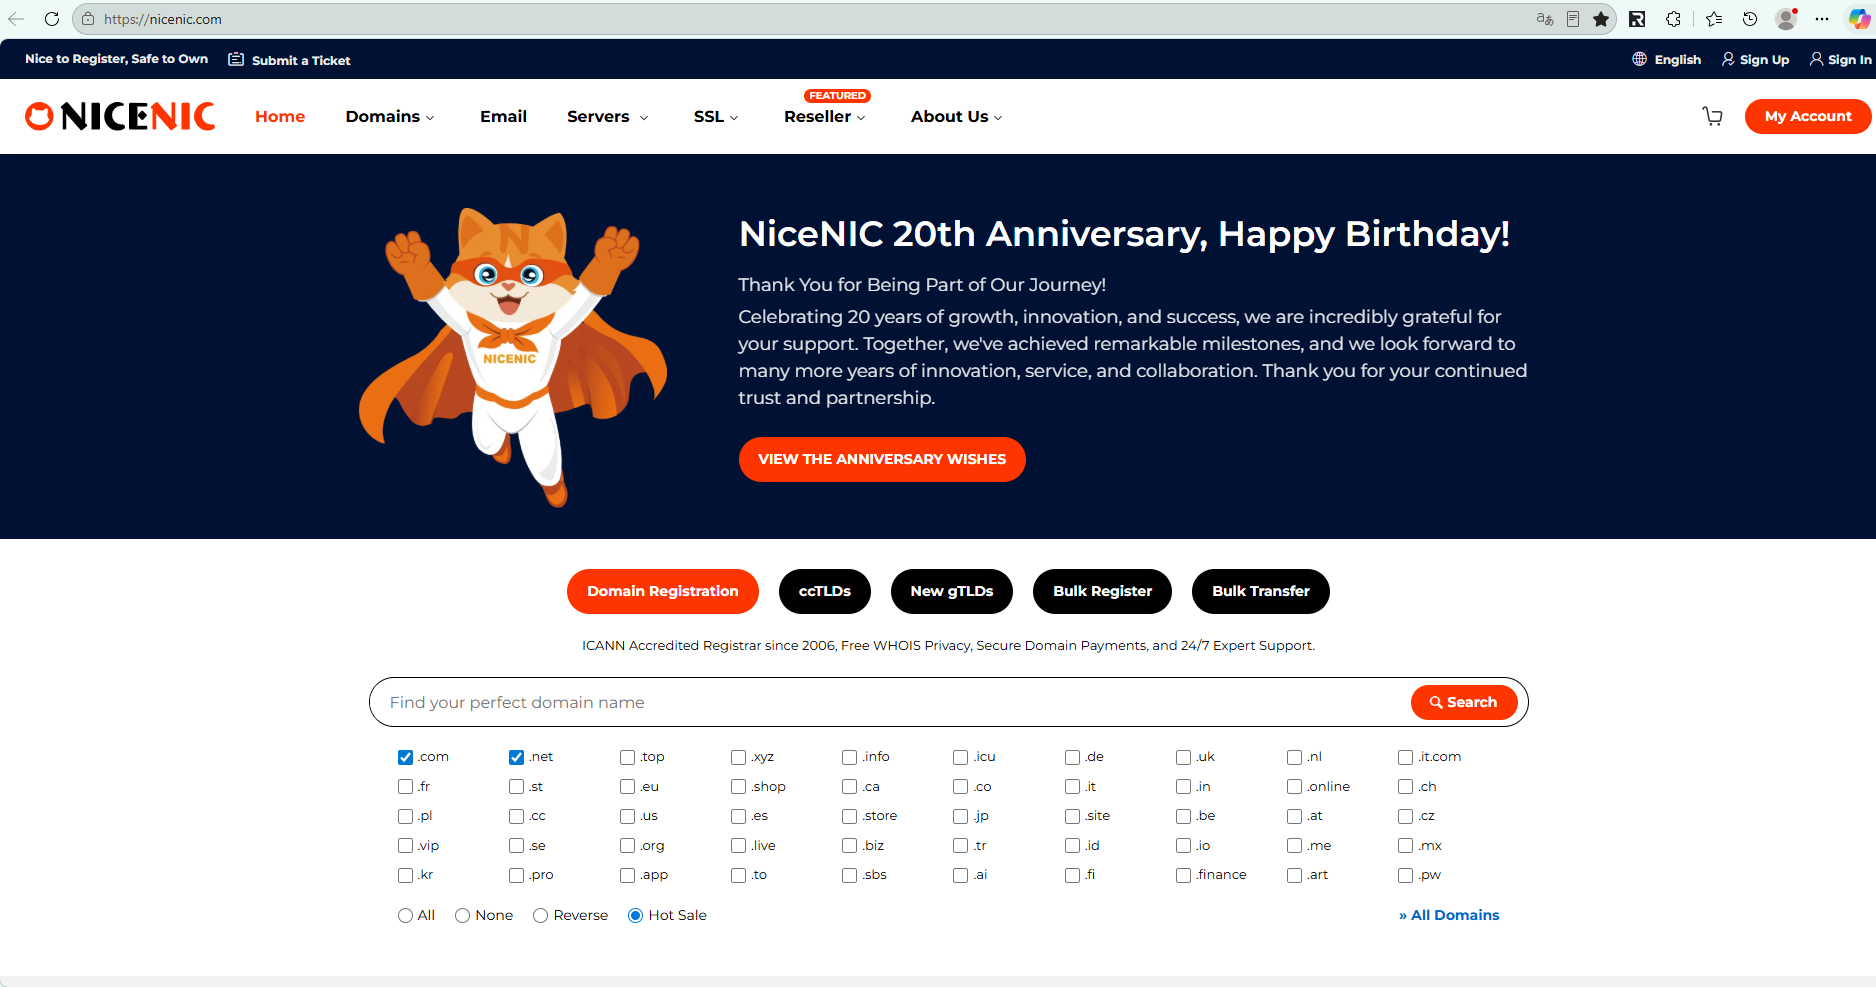Click the browser address bar URL
The width and height of the screenshot is (1876, 987).
pos(163,19)
